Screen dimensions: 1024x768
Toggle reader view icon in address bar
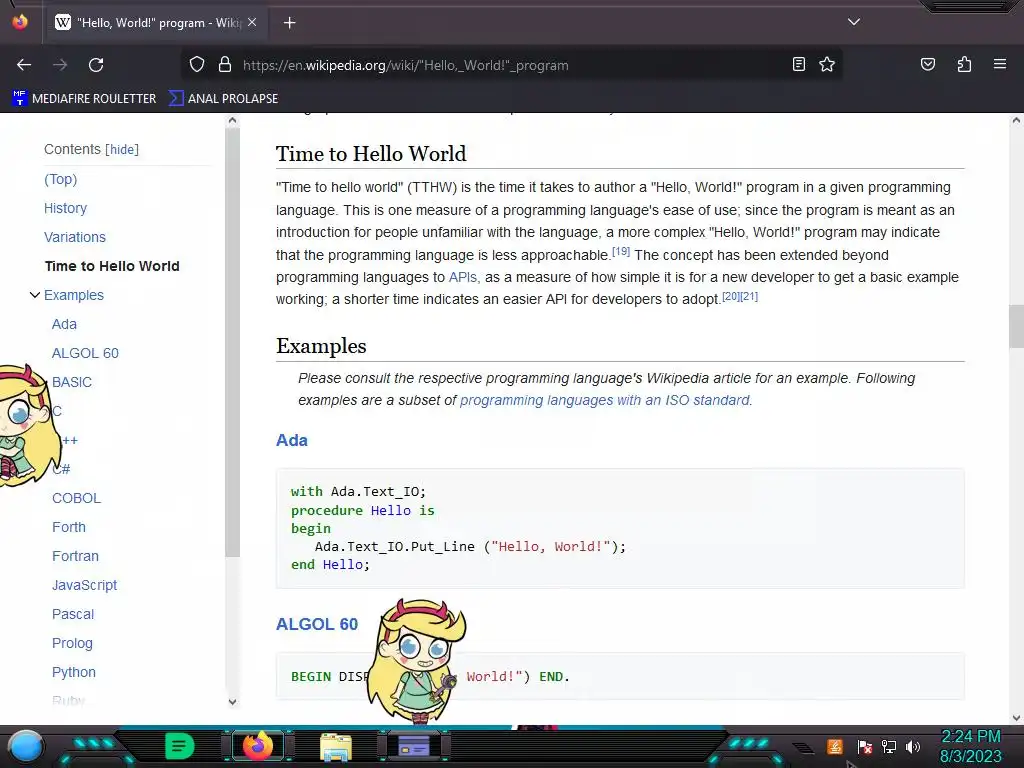point(798,64)
